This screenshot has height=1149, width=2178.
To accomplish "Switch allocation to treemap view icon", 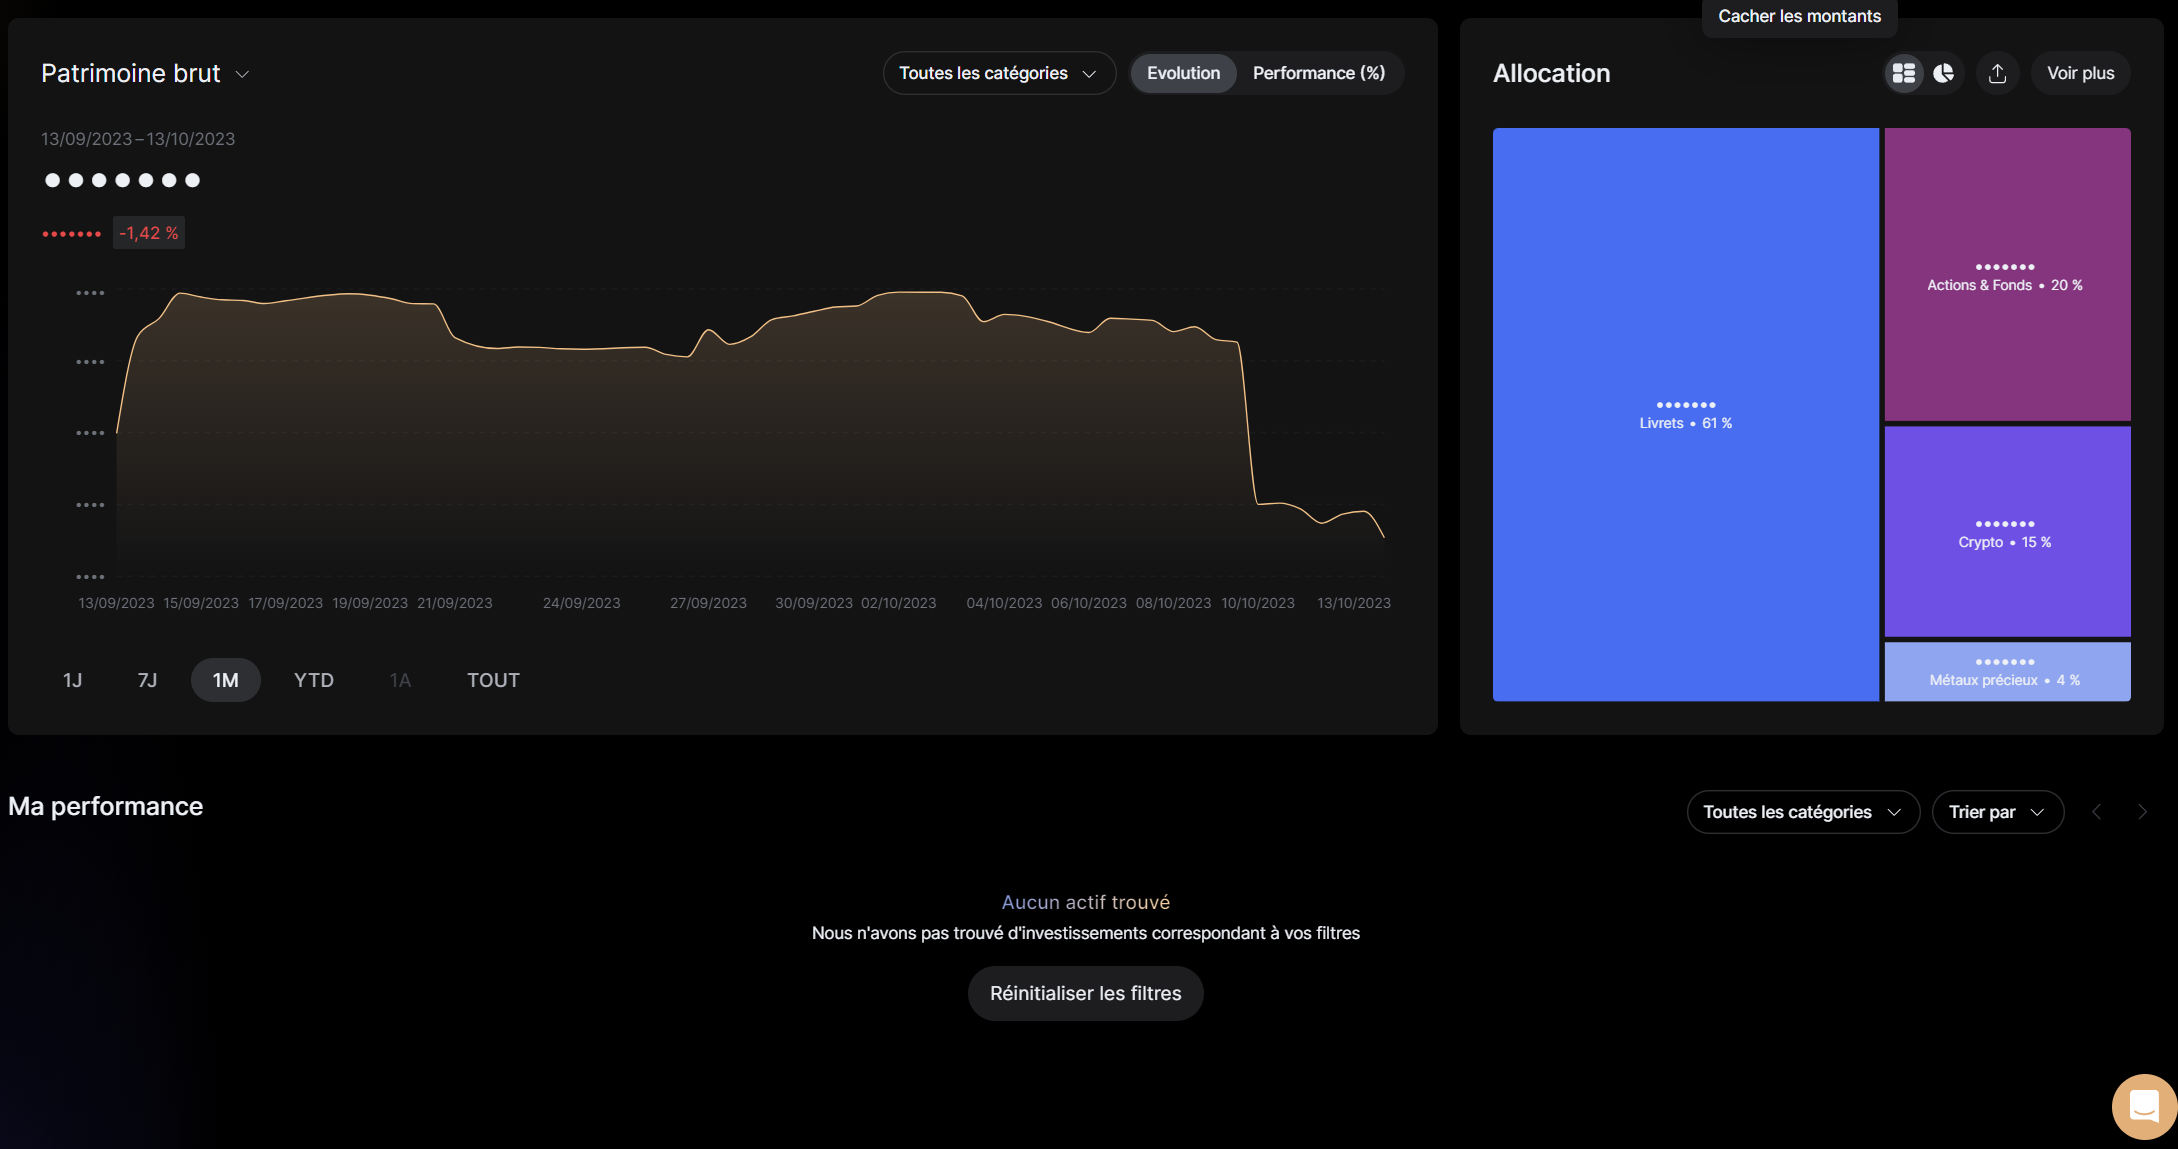I will (1903, 73).
